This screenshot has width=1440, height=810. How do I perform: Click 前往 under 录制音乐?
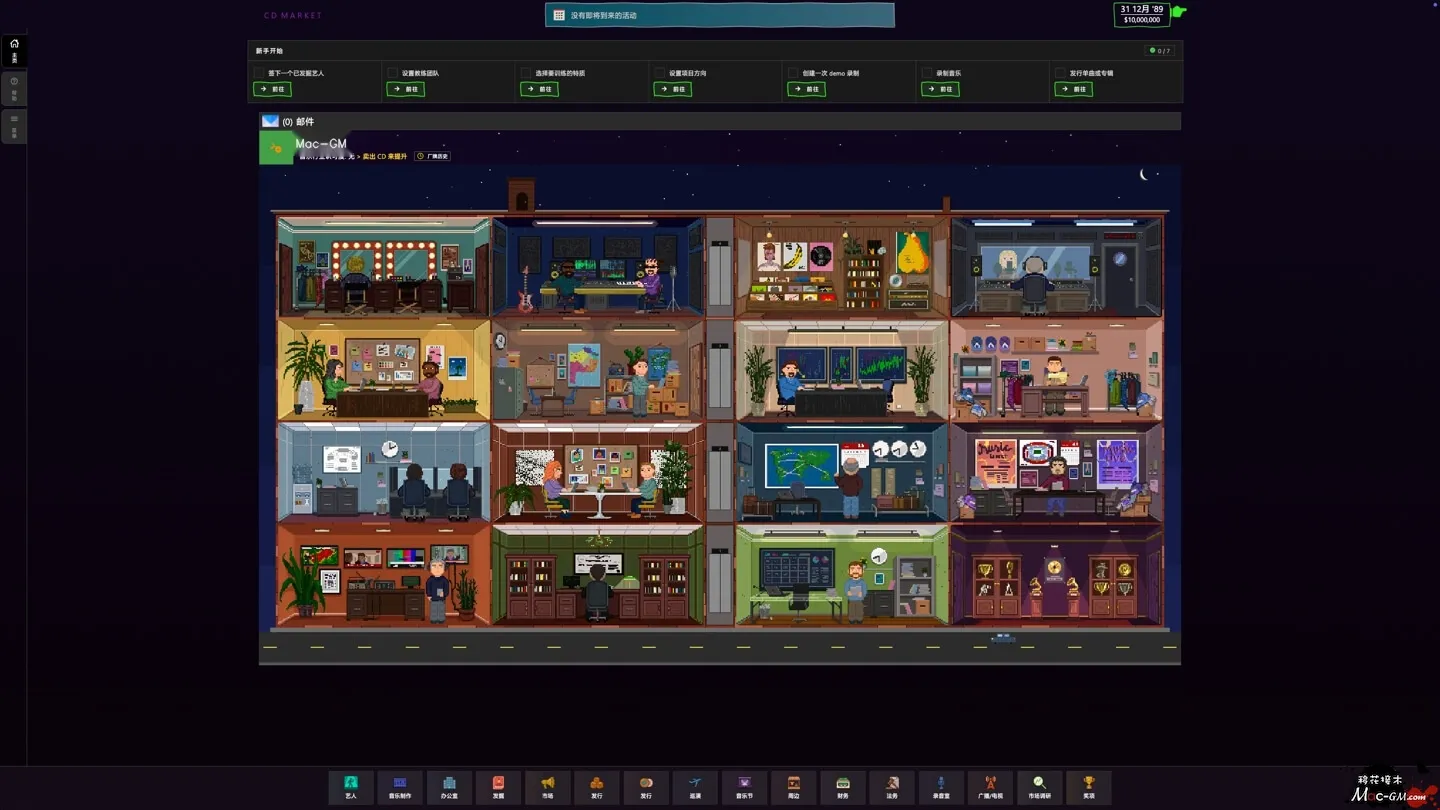coord(940,89)
